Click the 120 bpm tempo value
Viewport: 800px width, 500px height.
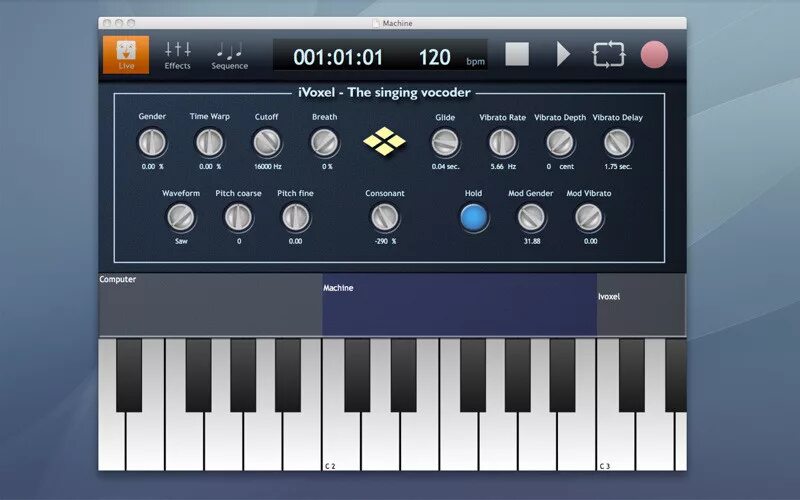pyautogui.click(x=435, y=57)
